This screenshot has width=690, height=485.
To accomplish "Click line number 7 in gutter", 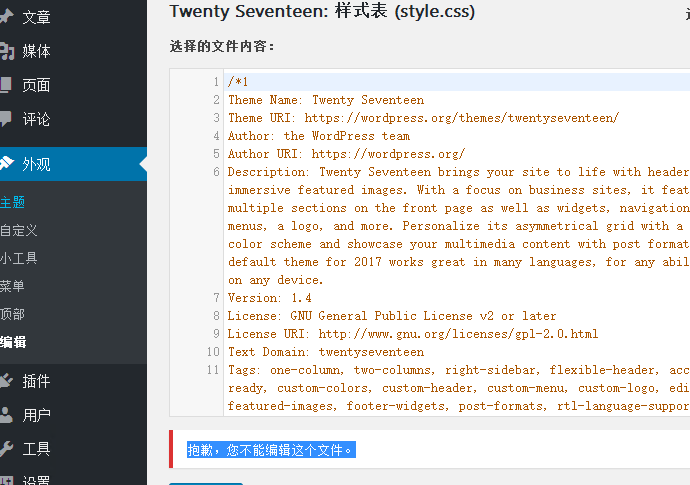I will (216, 298).
